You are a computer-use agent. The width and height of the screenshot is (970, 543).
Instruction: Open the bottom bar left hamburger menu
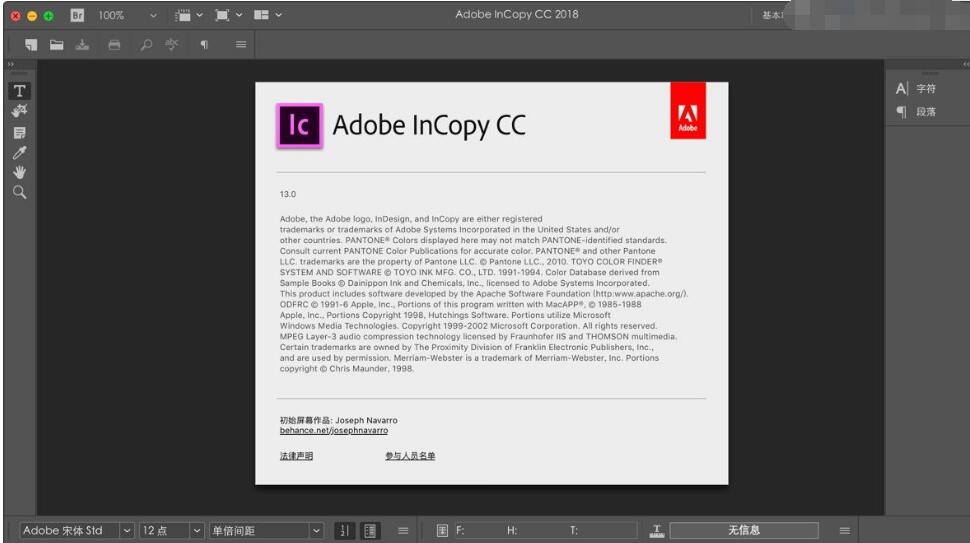[403, 531]
